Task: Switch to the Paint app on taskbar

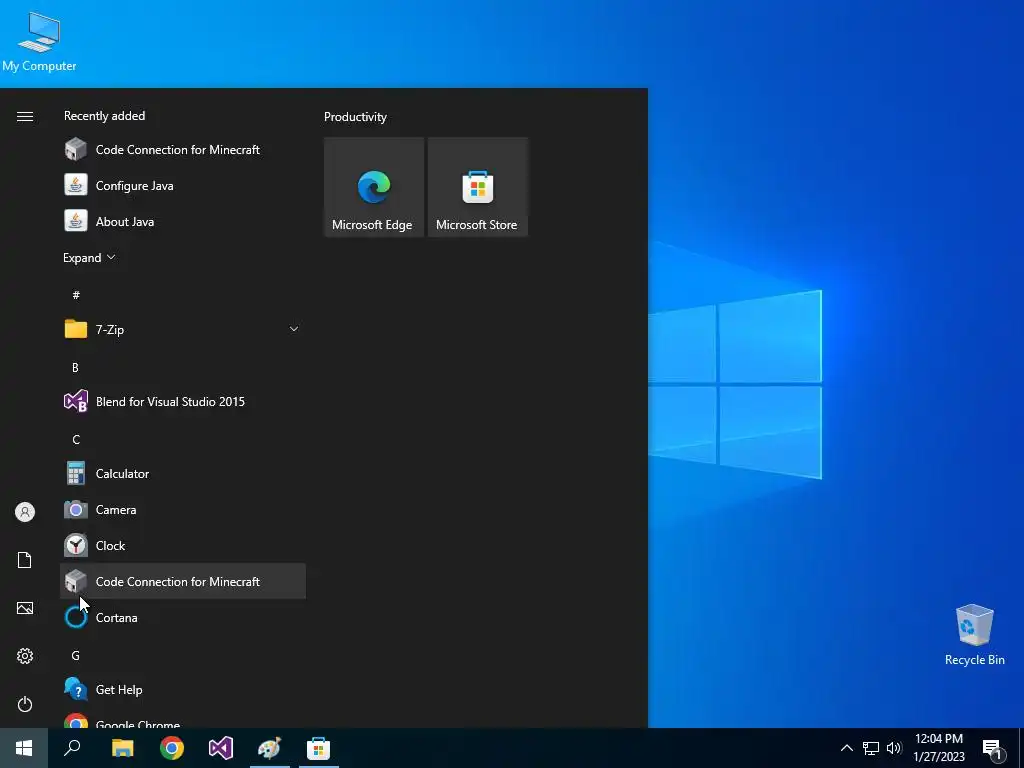Action: 270,748
